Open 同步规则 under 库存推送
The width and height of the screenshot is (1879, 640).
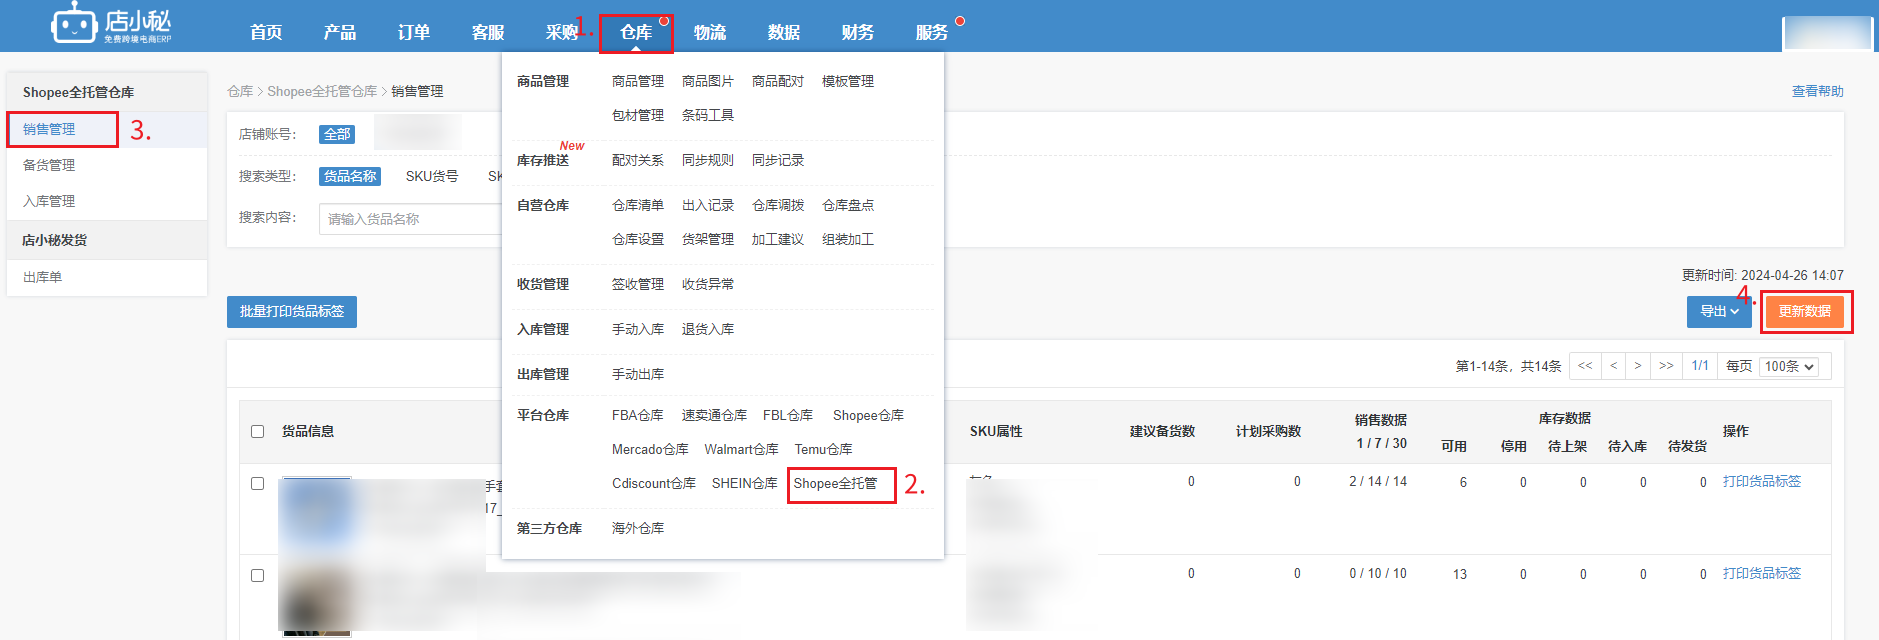pyautogui.click(x=708, y=160)
